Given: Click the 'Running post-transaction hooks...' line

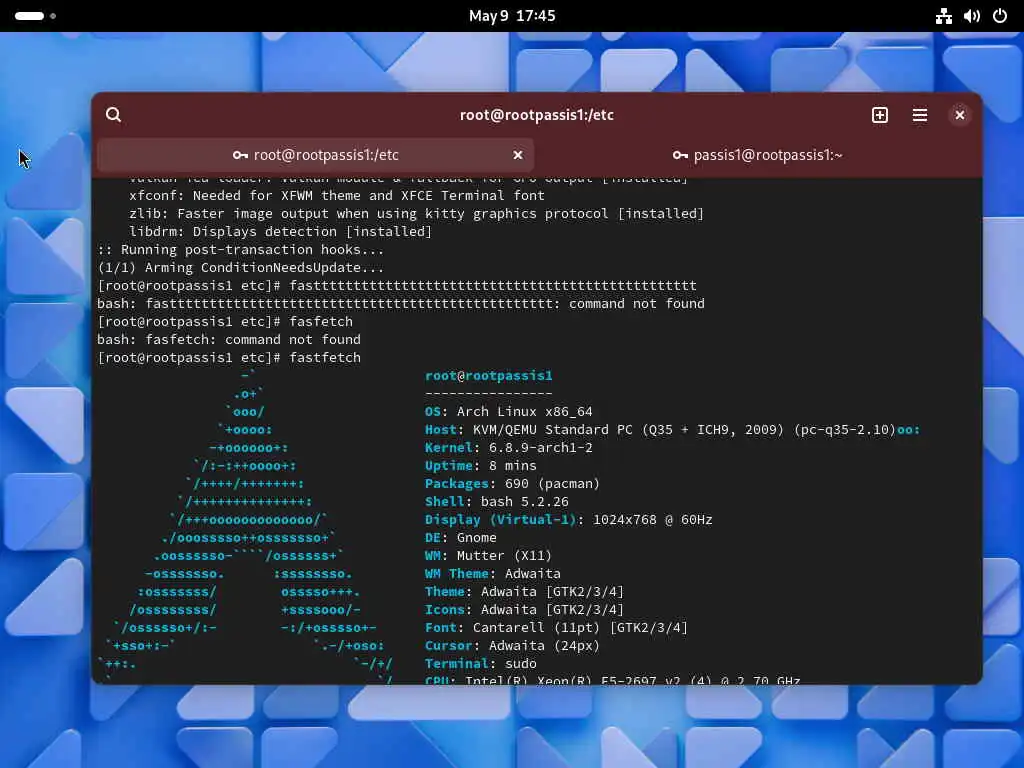Looking at the screenshot, I should pyautogui.click(x=240, y=249).
